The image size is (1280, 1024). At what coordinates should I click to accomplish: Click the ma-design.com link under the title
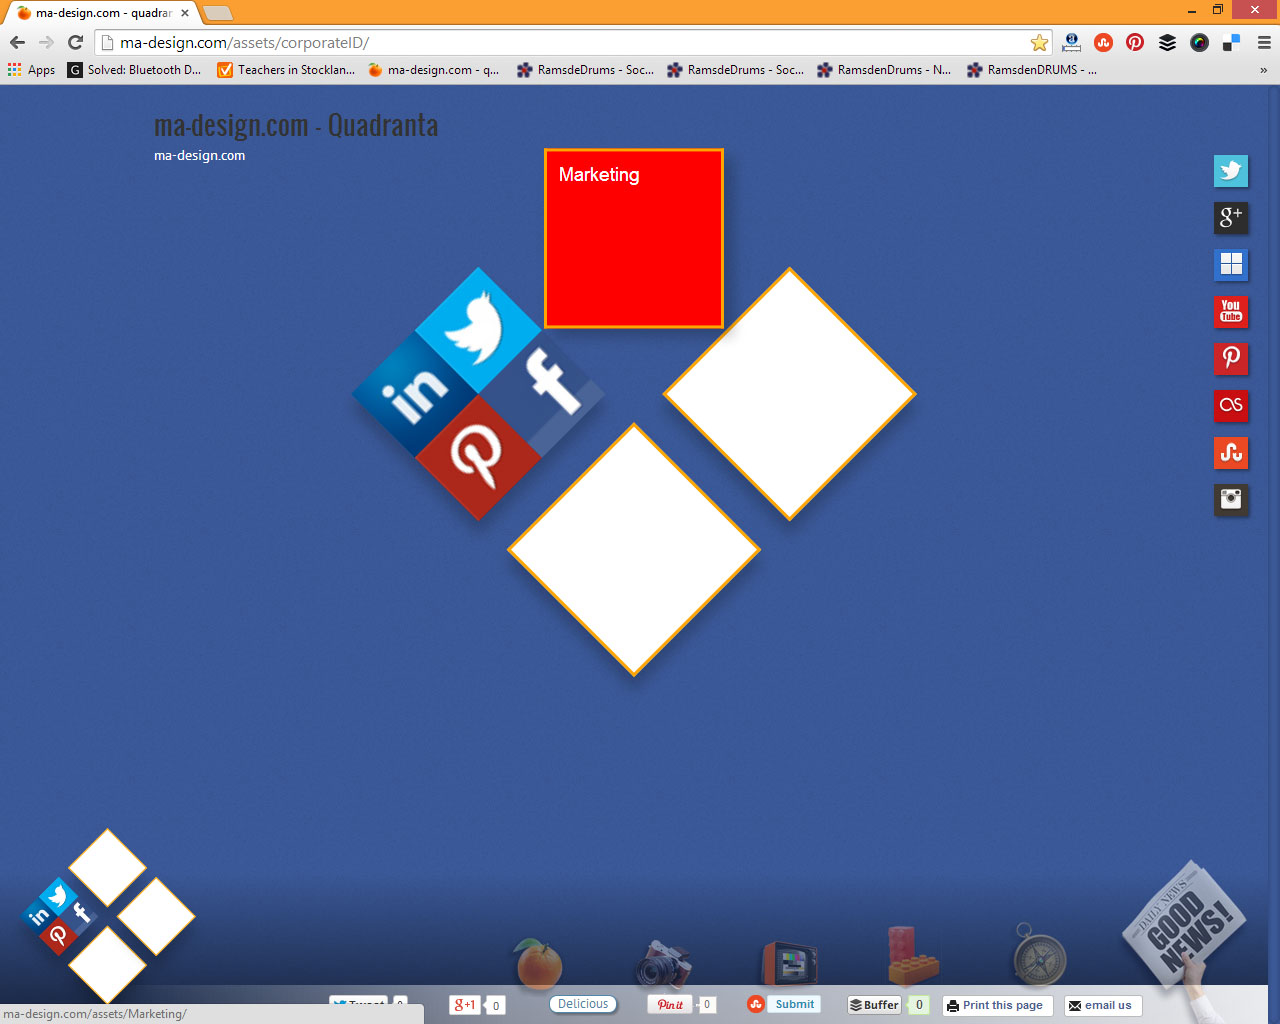click(199, 156)
